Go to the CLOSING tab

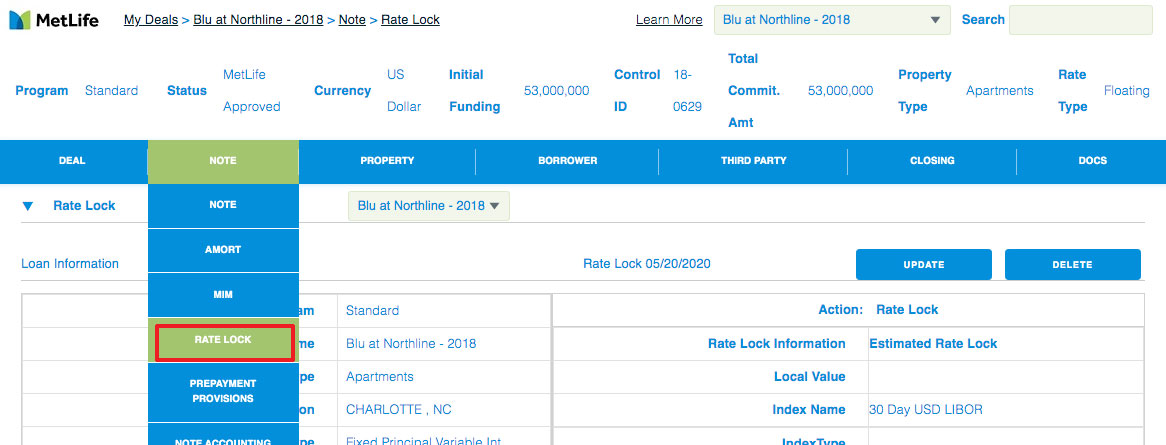pos(933,161)
